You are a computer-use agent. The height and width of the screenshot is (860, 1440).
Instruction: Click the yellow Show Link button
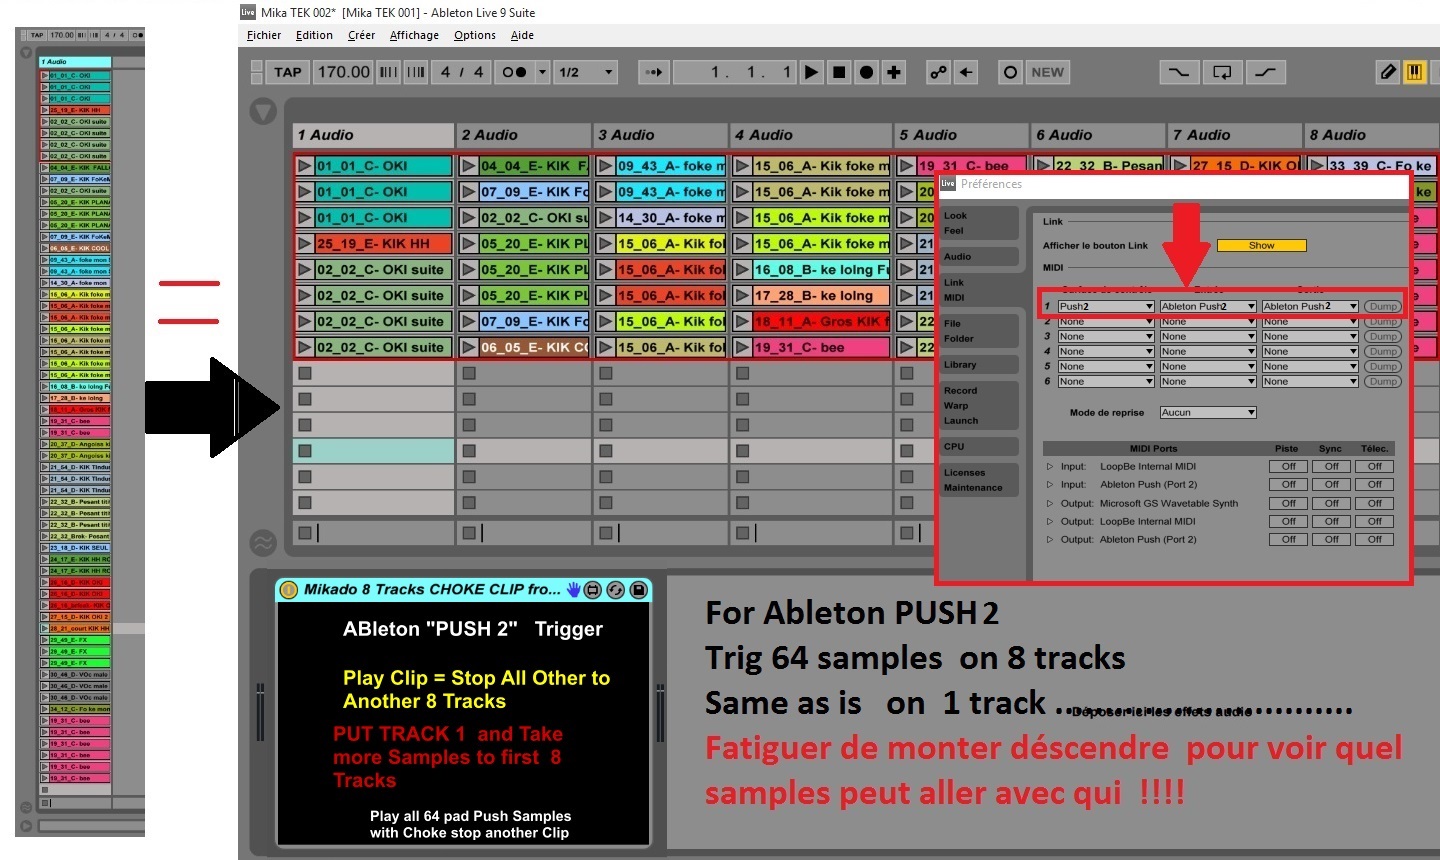pos(1261,246)
